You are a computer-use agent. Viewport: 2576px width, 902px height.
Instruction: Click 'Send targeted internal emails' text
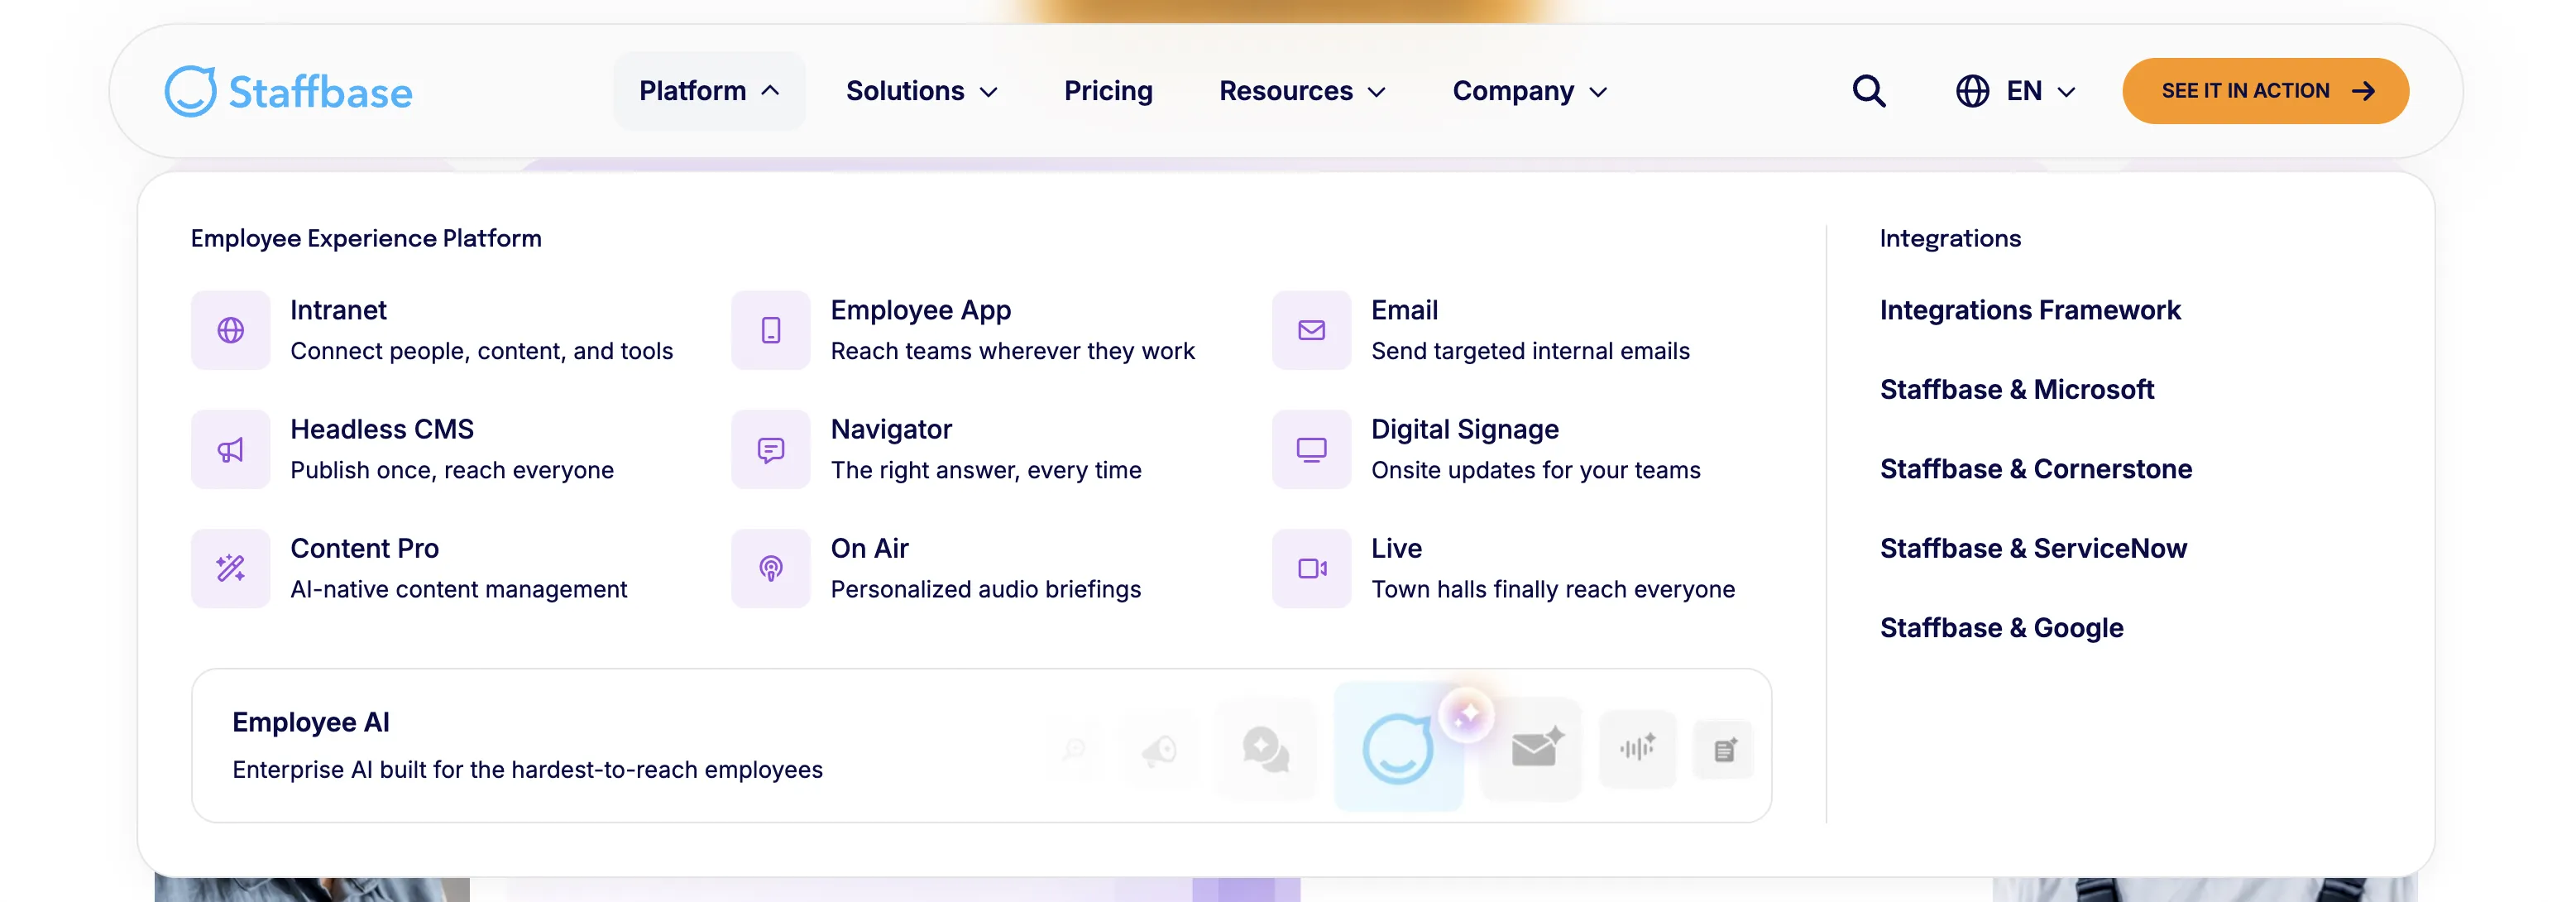click(1530, 351)
